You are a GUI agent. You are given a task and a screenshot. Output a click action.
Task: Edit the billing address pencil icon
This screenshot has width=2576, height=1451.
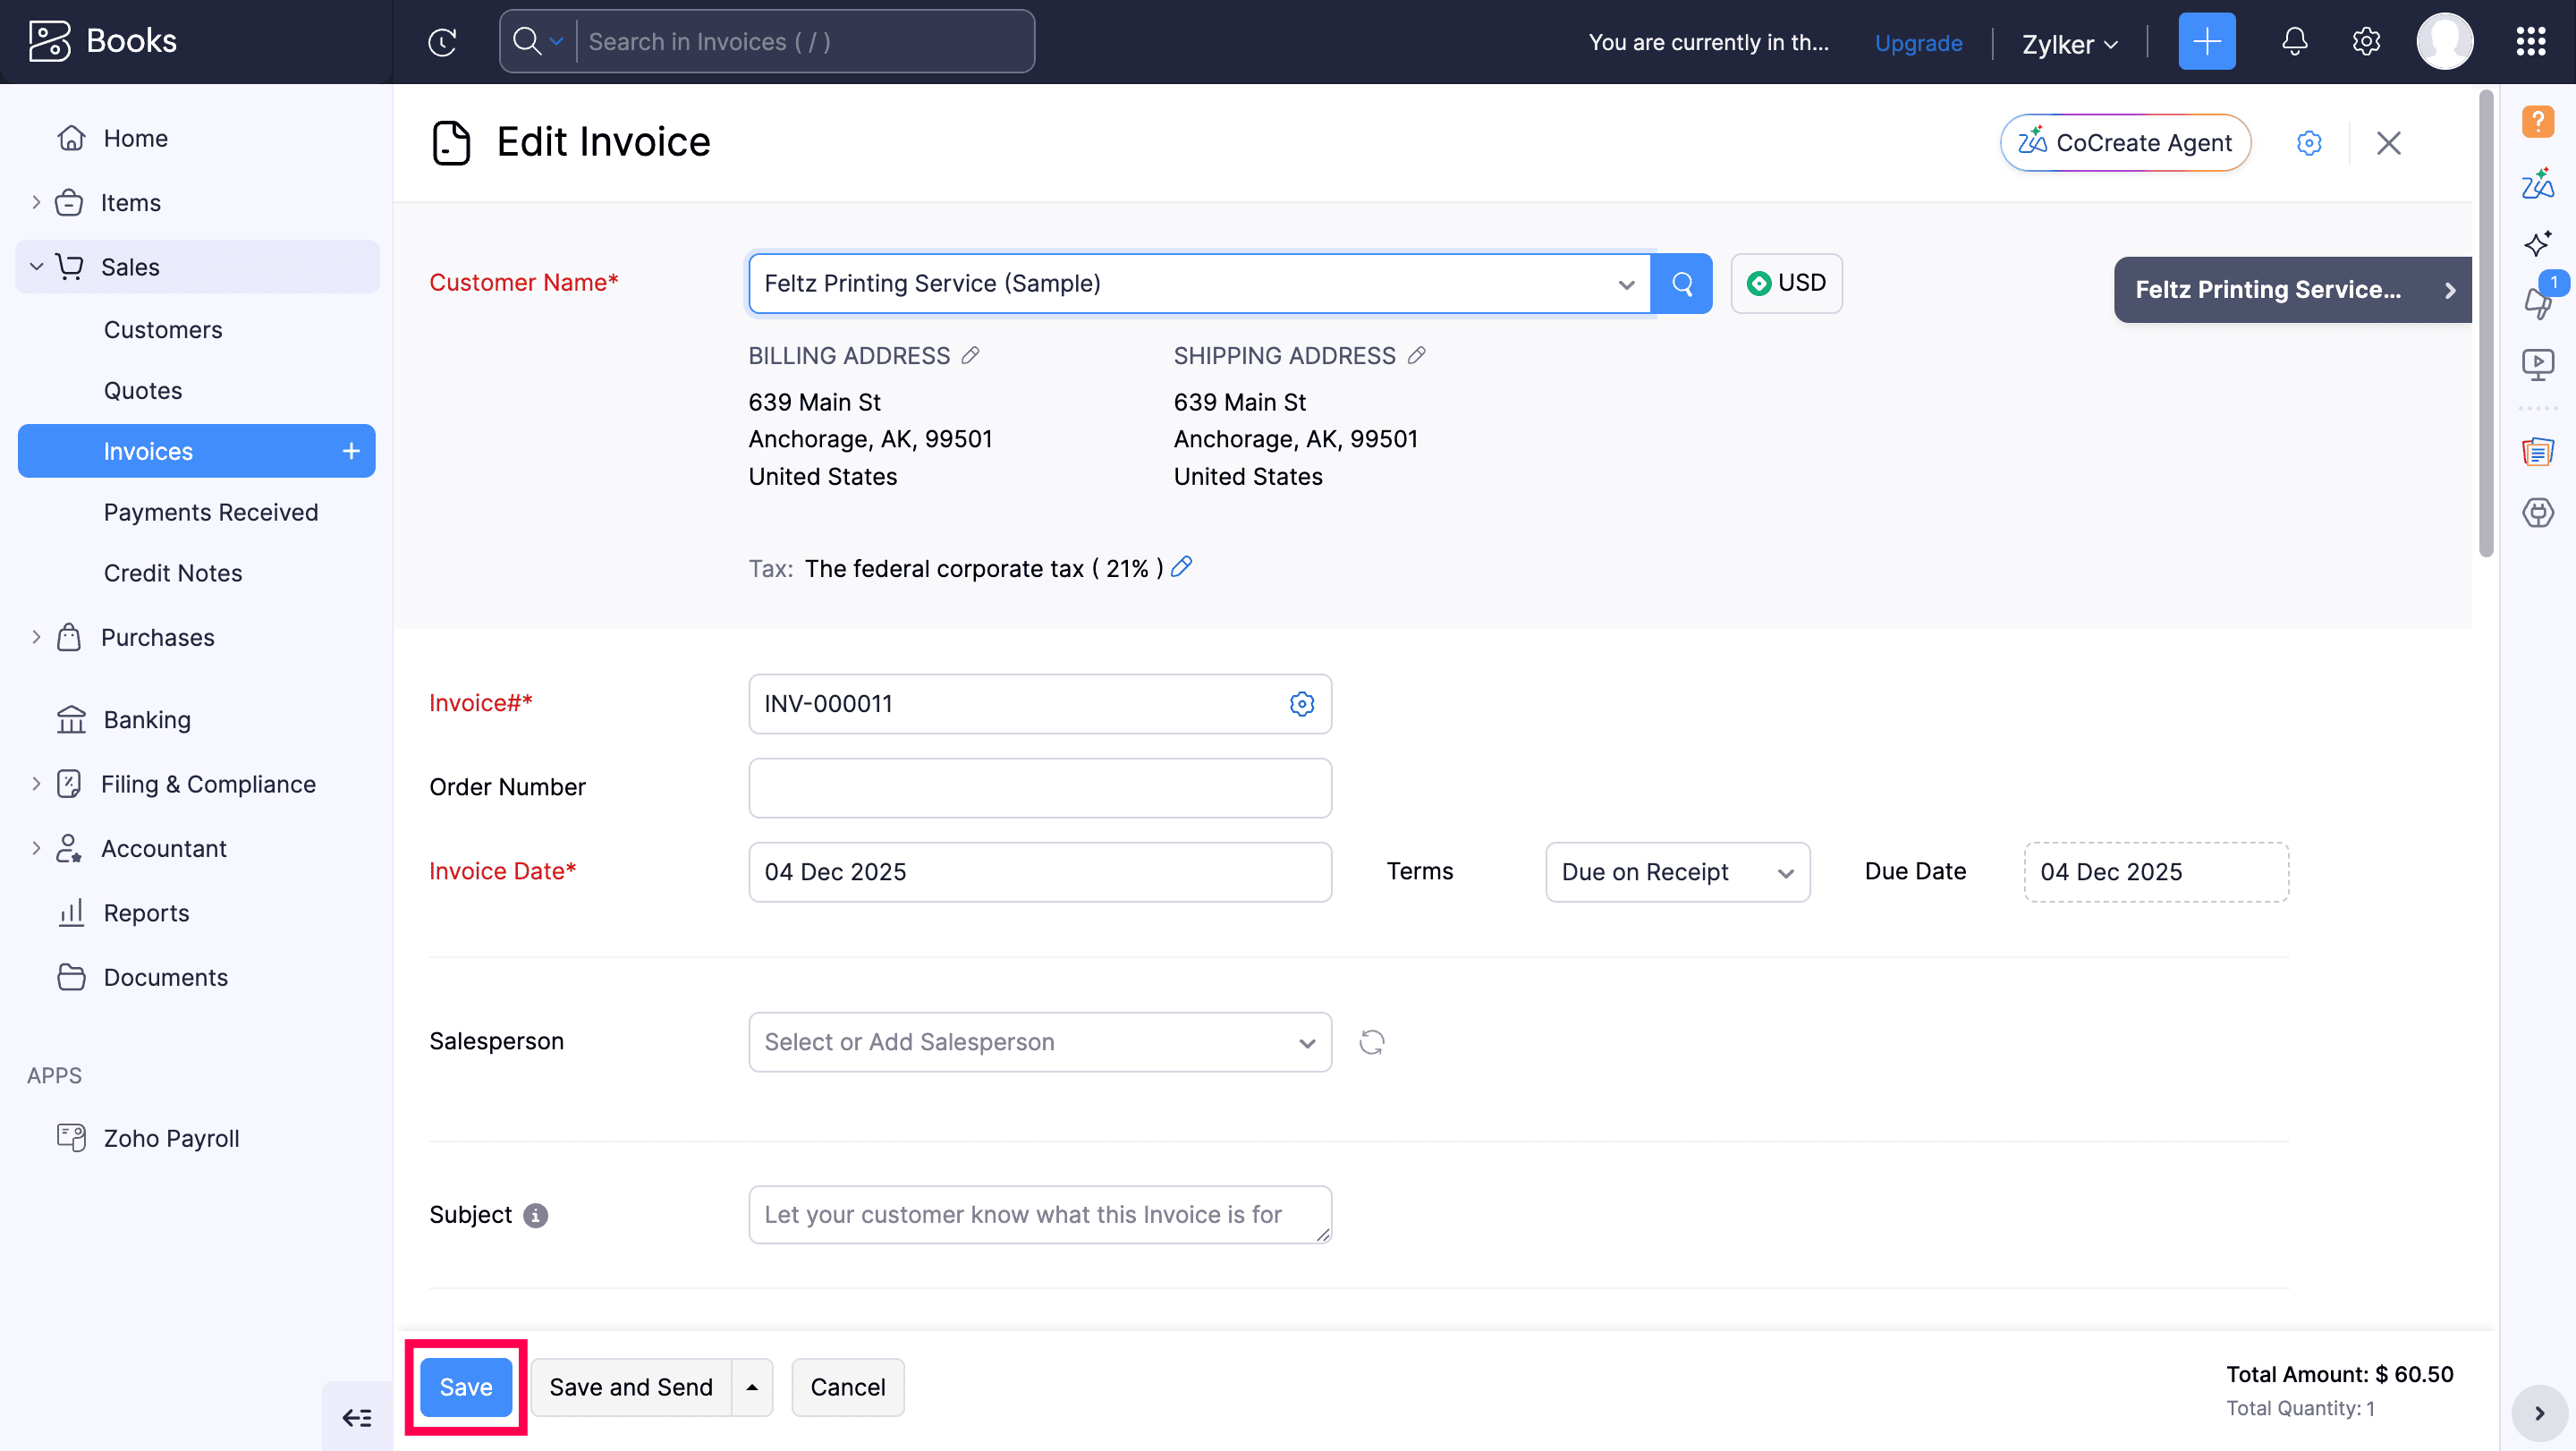coord(970,356)
